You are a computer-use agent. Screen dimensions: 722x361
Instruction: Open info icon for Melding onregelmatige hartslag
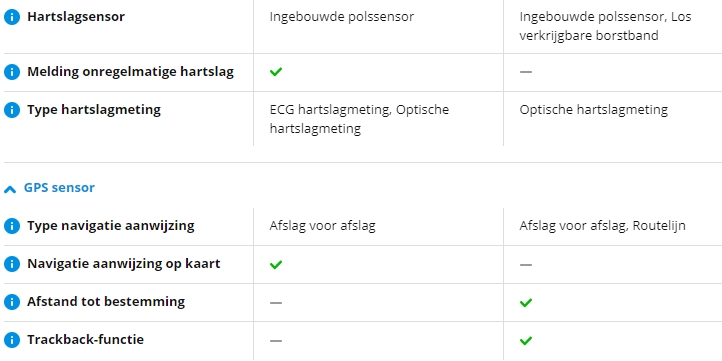point(12,72)
